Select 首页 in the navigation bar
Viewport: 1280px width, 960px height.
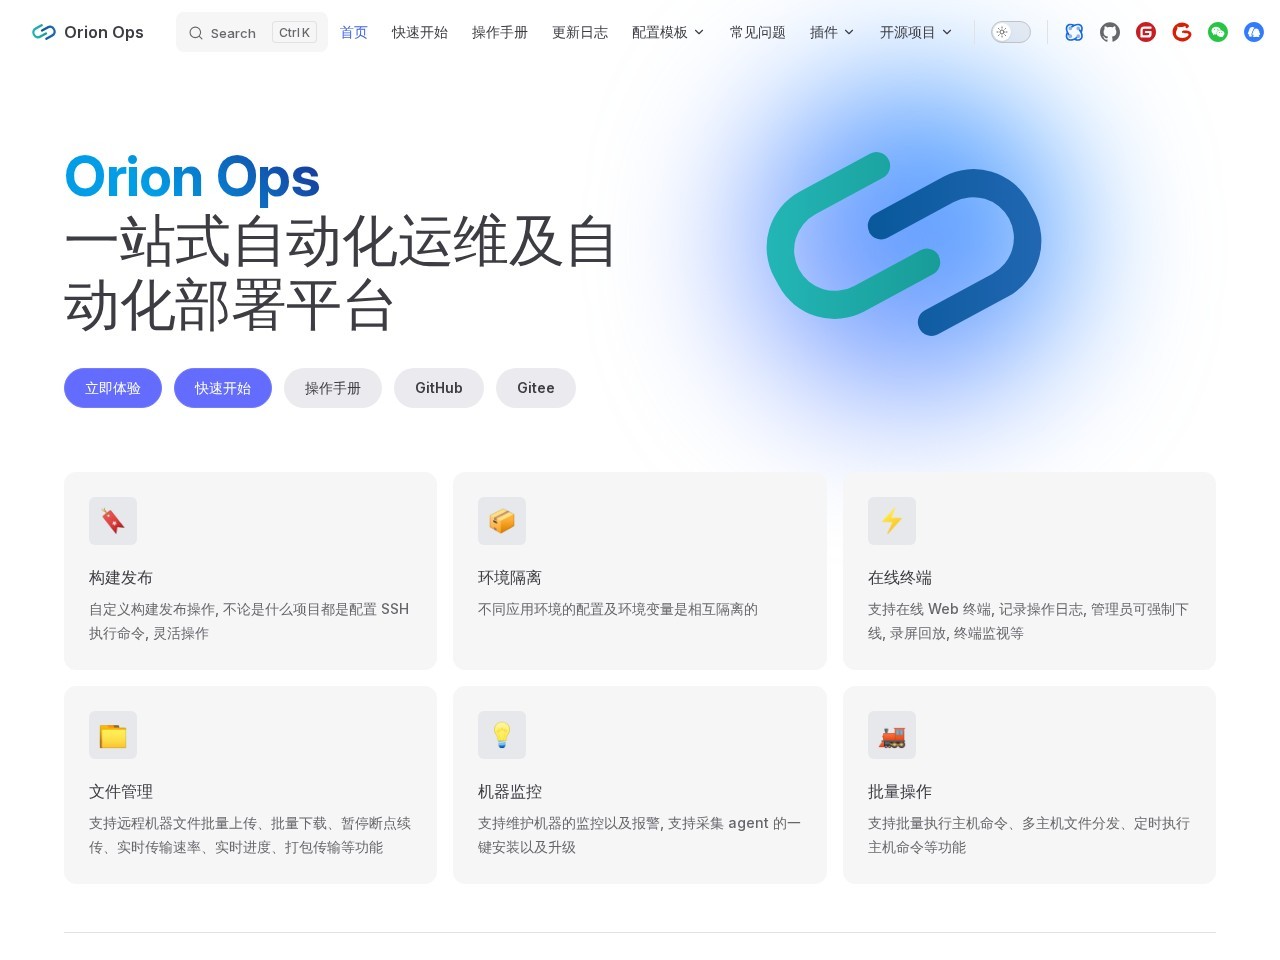coord(354,32)
